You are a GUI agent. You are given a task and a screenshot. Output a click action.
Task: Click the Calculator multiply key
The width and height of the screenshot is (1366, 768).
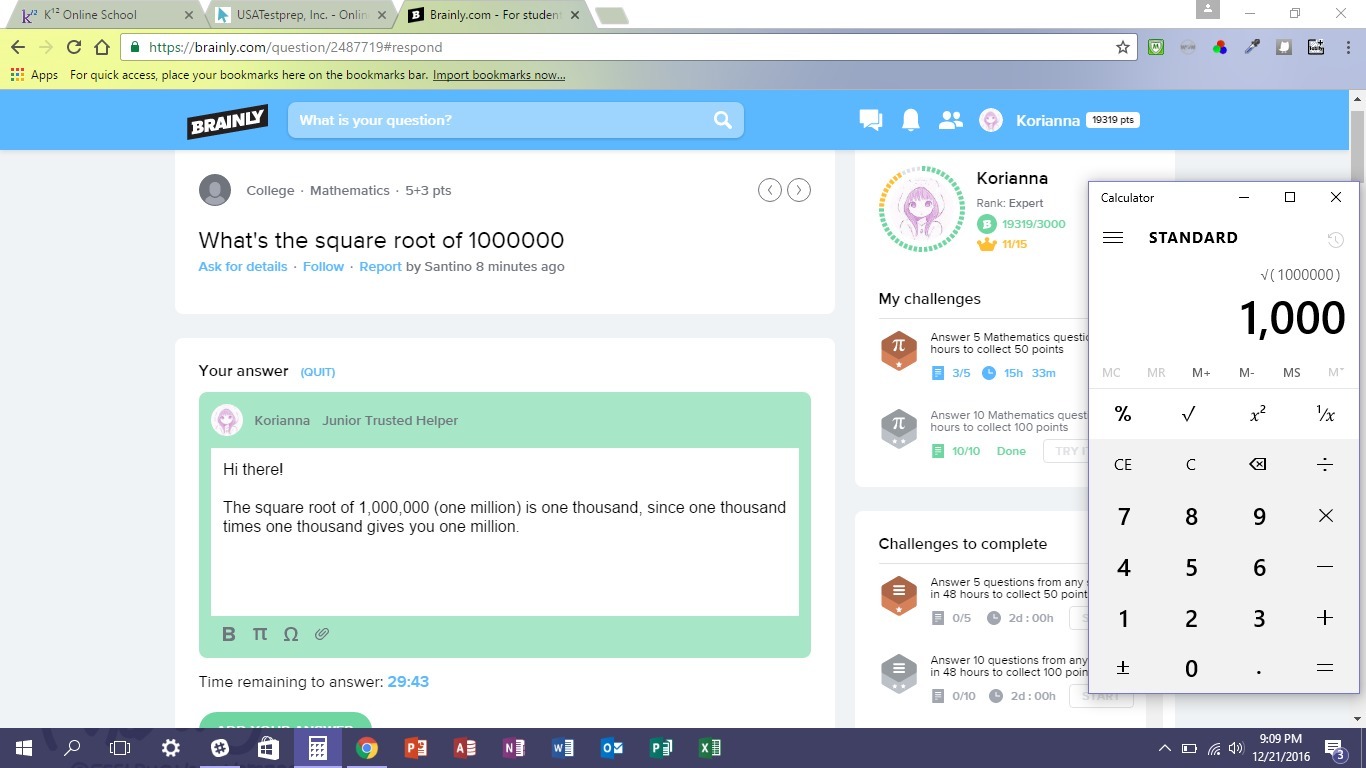click(1325, 516)
